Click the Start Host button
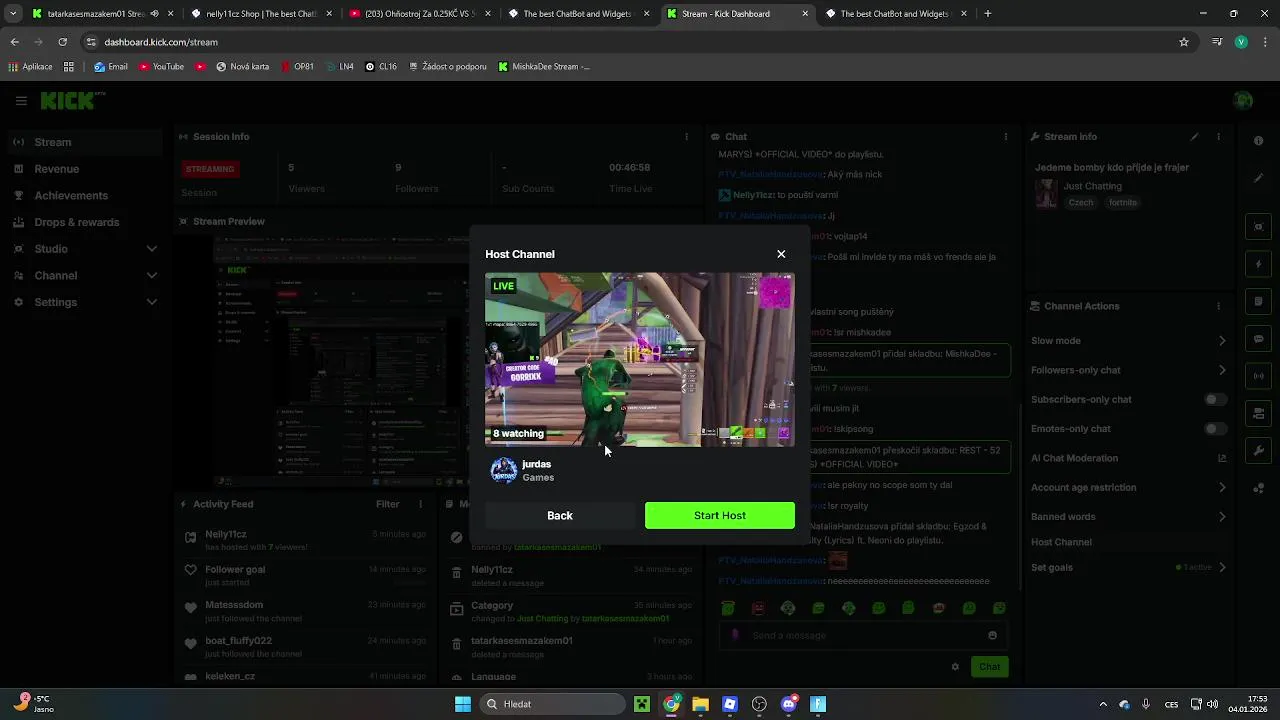1280x720 pixels. (720, 515)
